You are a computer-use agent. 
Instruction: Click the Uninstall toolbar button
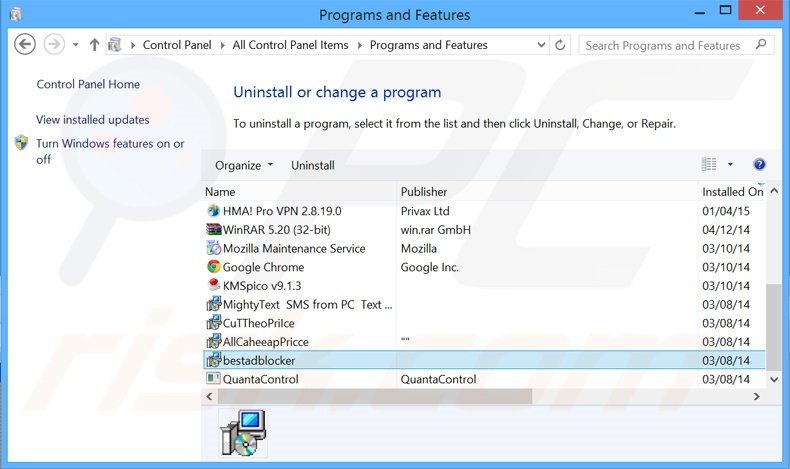(x=312, y=165)
